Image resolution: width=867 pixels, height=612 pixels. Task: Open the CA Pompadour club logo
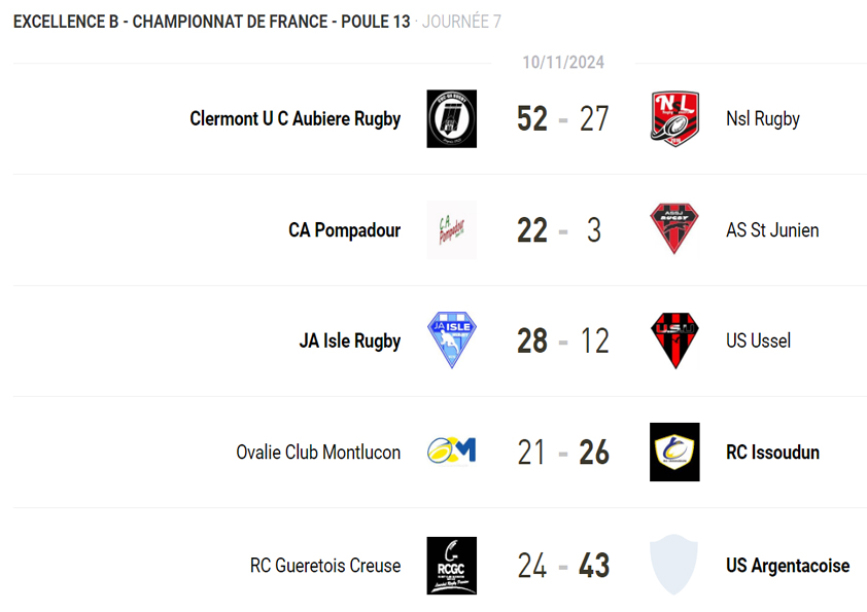(x=451, y=230)
